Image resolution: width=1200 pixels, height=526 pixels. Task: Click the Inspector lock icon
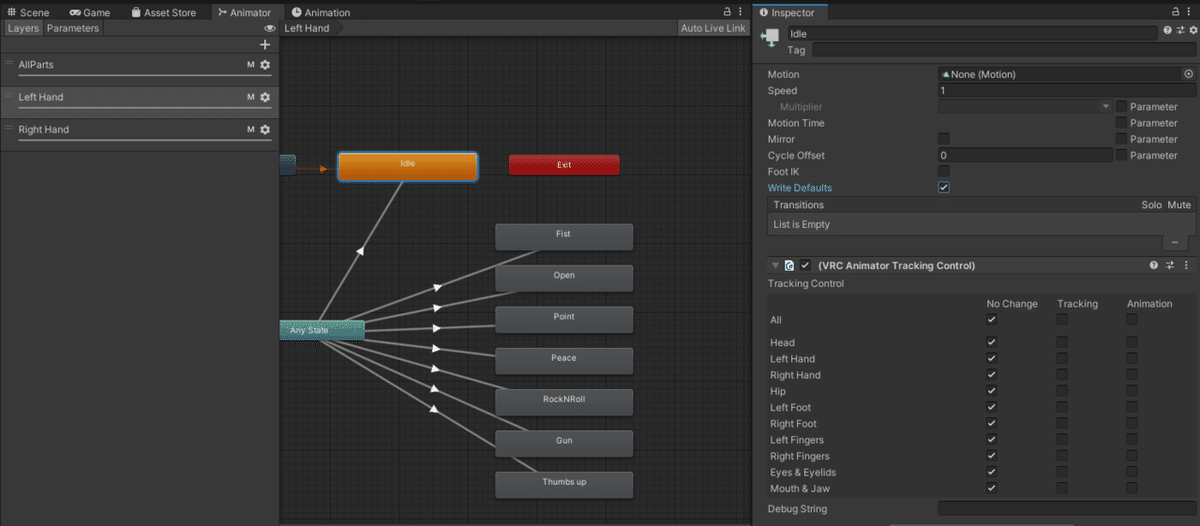pyautogui.click(x=1175, y=12)
